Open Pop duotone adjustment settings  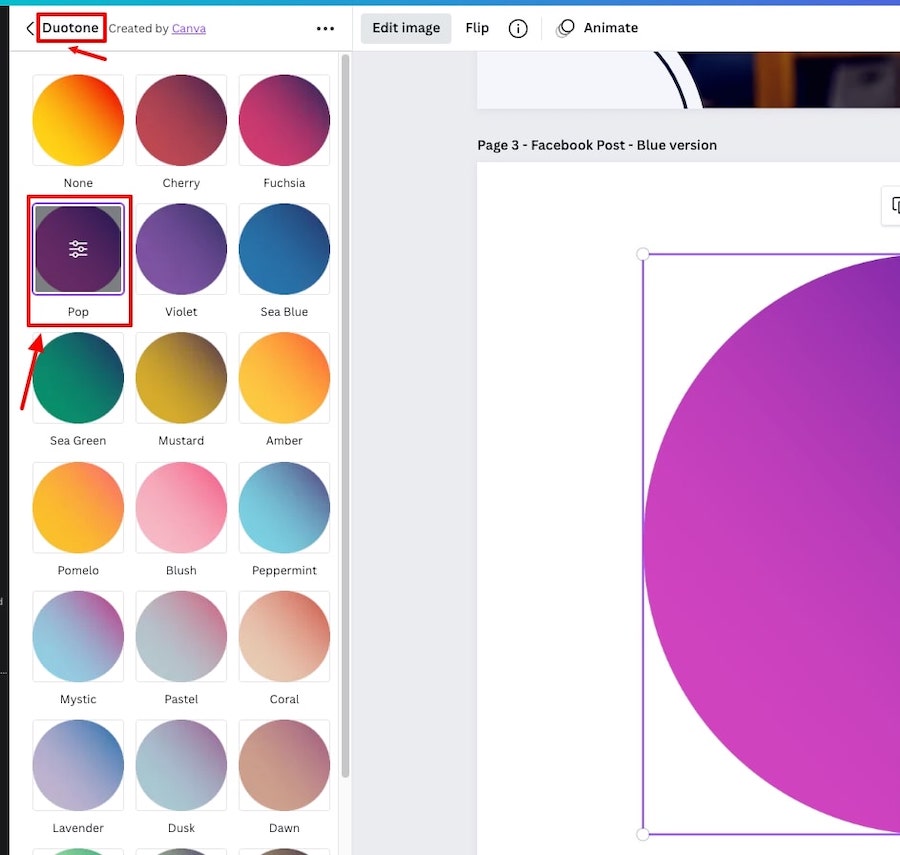pyautogui.click(x=78, y=249)
